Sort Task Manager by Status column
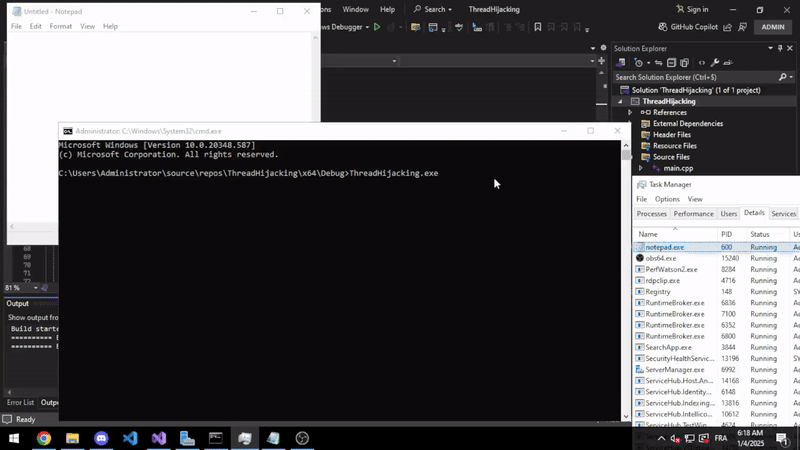The height and width of the screenshot is (450, 800). [x=768, y=234]
